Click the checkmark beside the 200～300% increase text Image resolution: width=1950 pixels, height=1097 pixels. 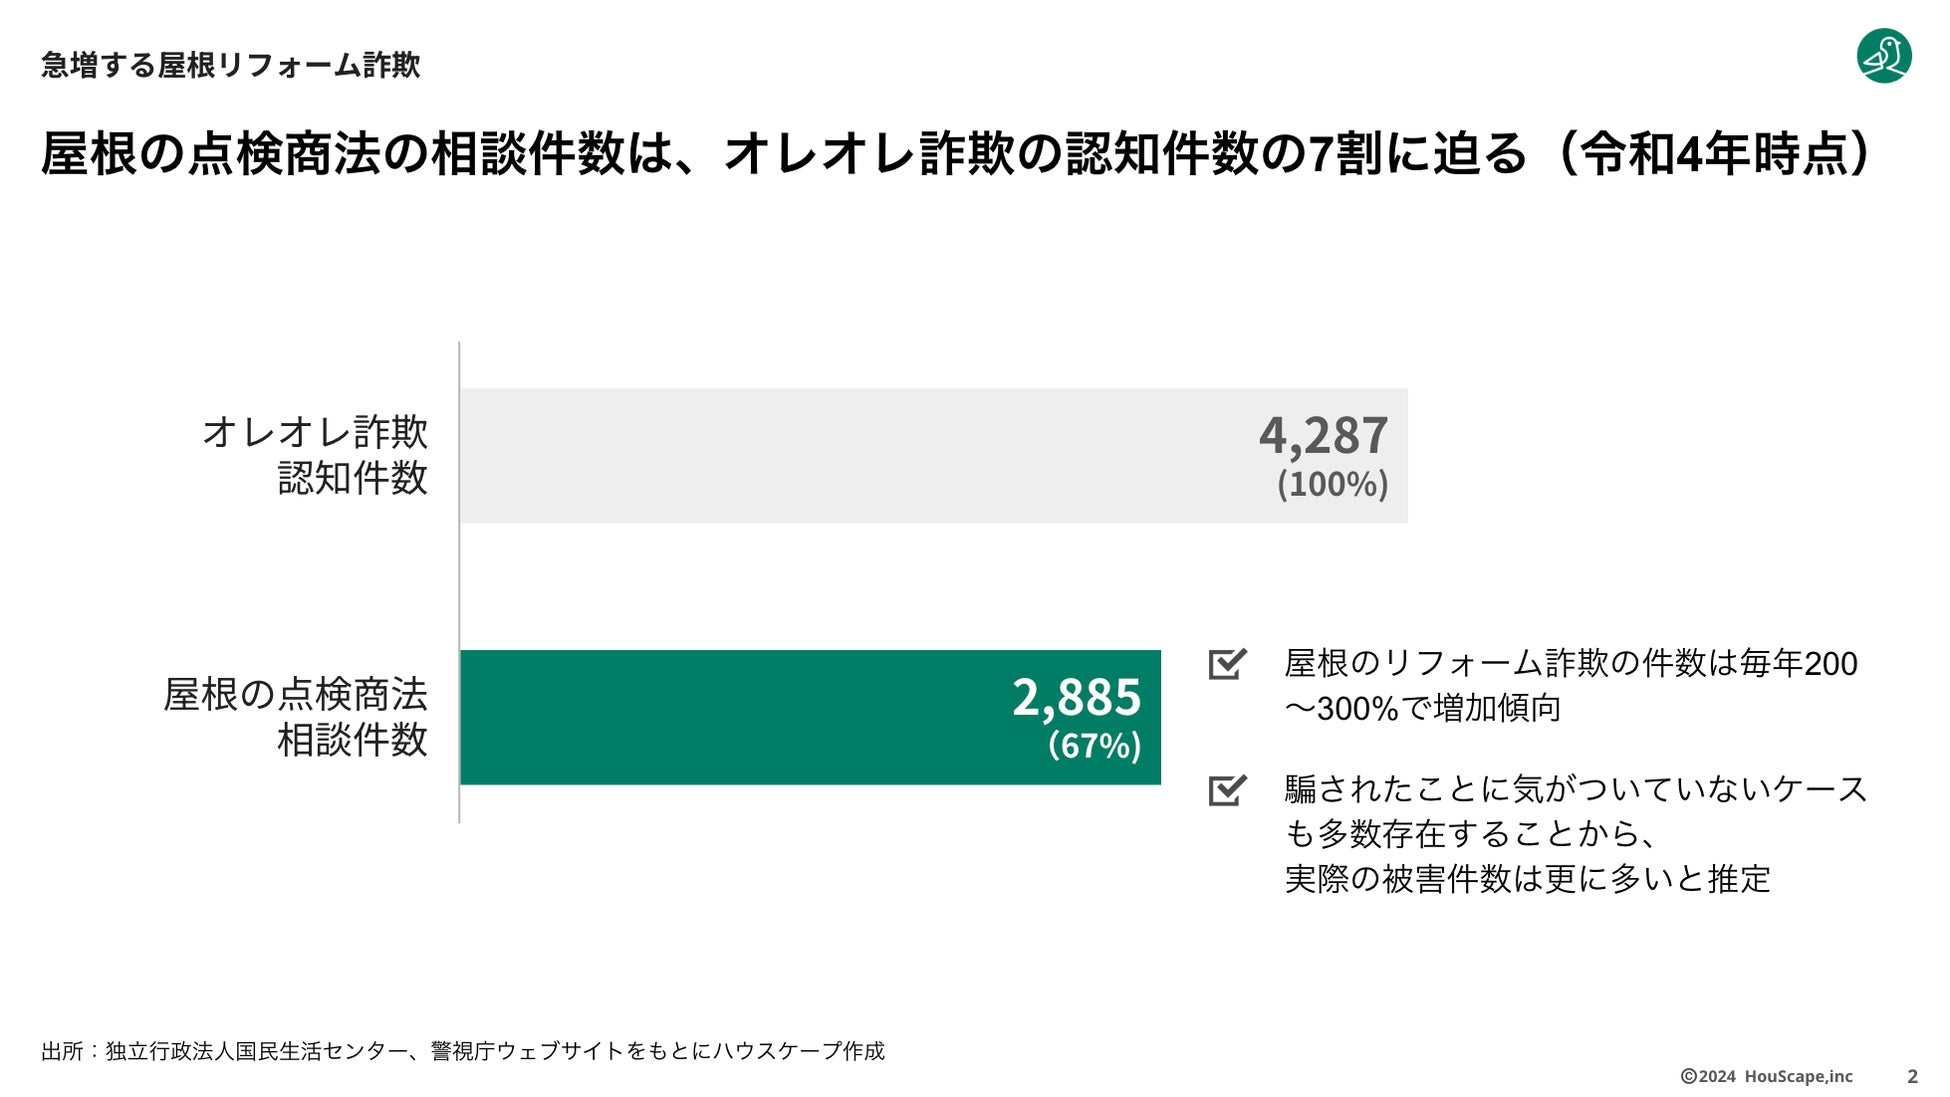tap(1227, 664)
